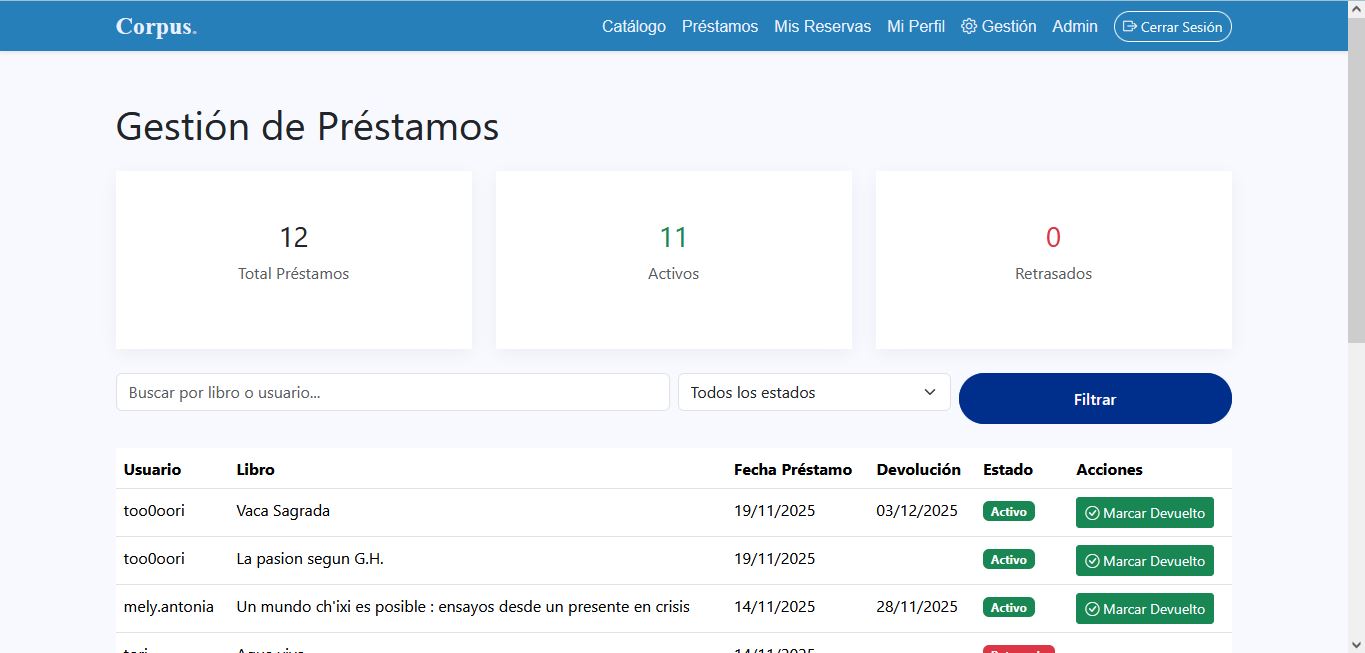Click the logout icon in Cerrar Sesión button
The width and height of the screenshot is (1365, 653).
coord(1130,27)
